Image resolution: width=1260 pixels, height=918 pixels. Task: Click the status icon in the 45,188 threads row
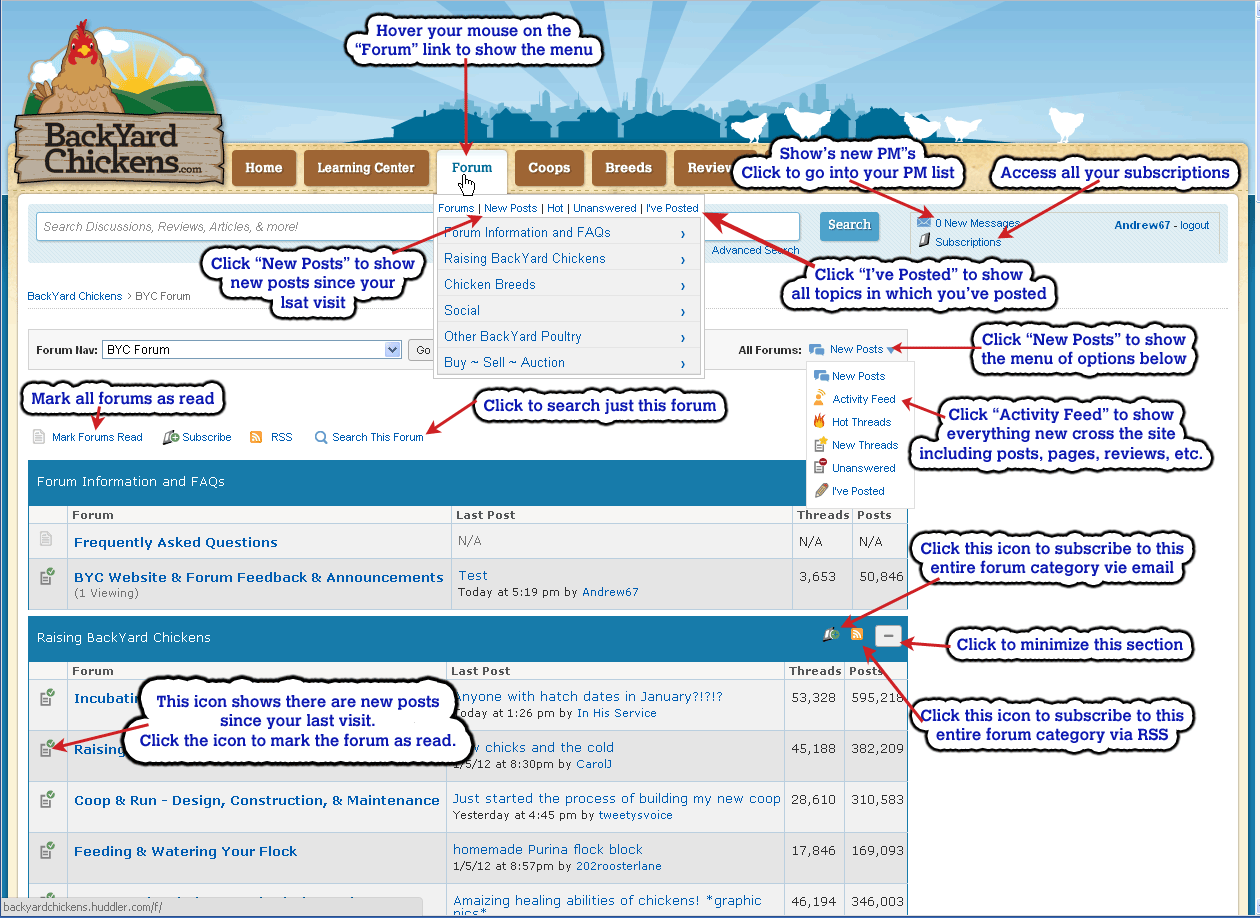pyautogui.click(x=47, y=748)
